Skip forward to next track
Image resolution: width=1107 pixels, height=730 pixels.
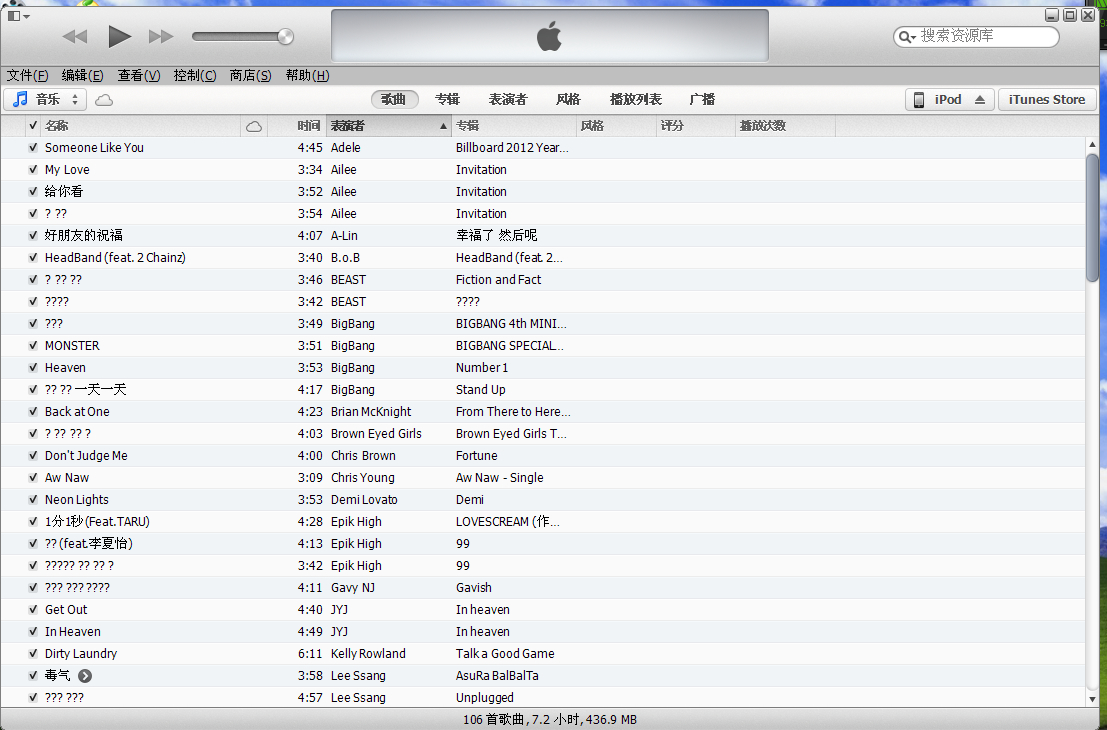(x=161, y=36)
